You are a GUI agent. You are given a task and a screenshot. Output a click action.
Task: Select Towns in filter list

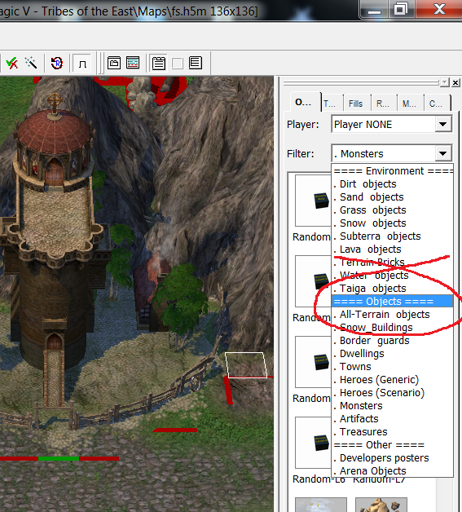[x=392, y=366]
